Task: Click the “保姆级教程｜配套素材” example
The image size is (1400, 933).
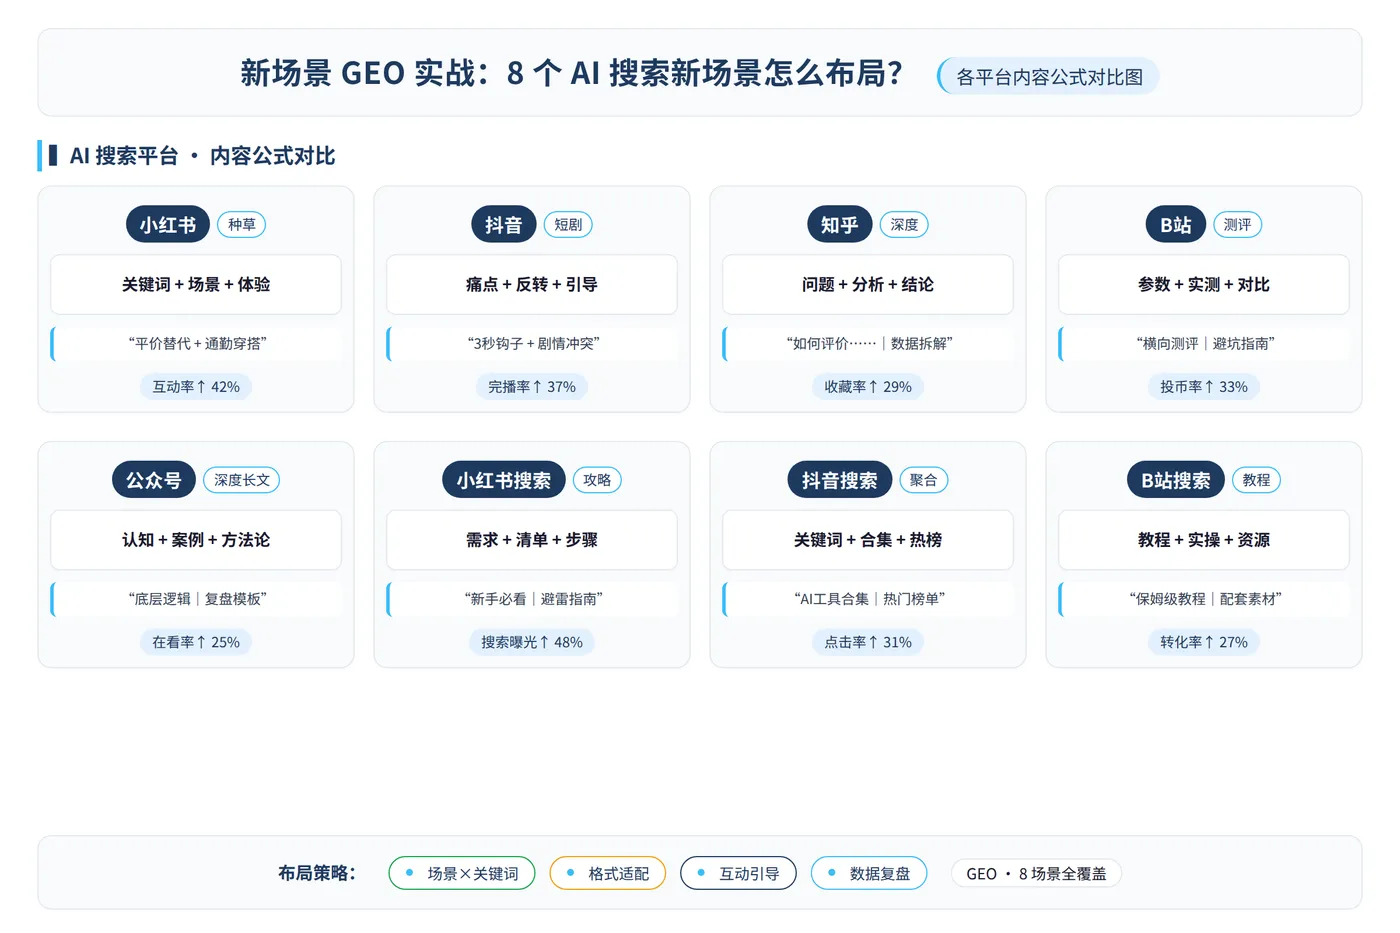Action: (x=1204, y=599)
